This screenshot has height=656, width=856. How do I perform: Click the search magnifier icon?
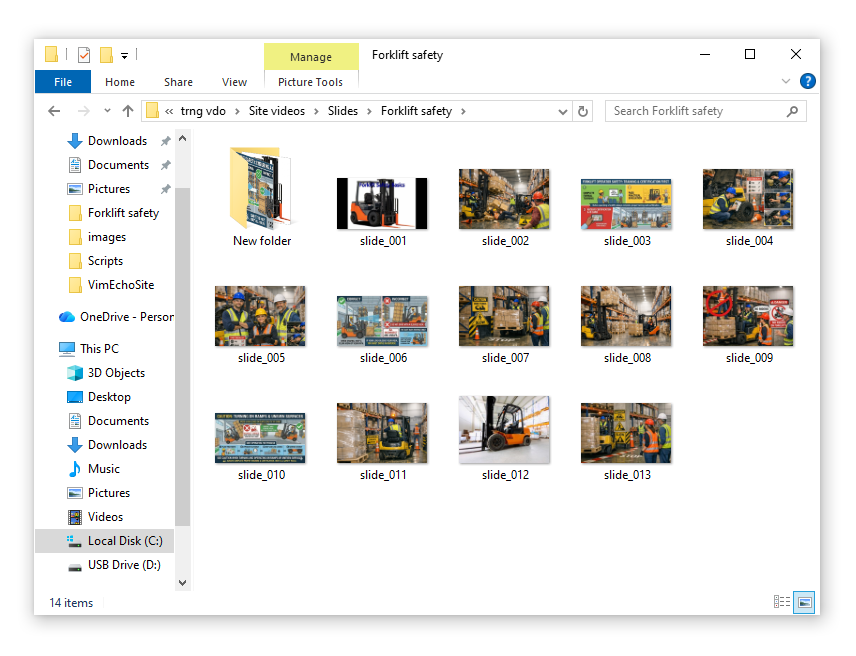click(792, 111)
